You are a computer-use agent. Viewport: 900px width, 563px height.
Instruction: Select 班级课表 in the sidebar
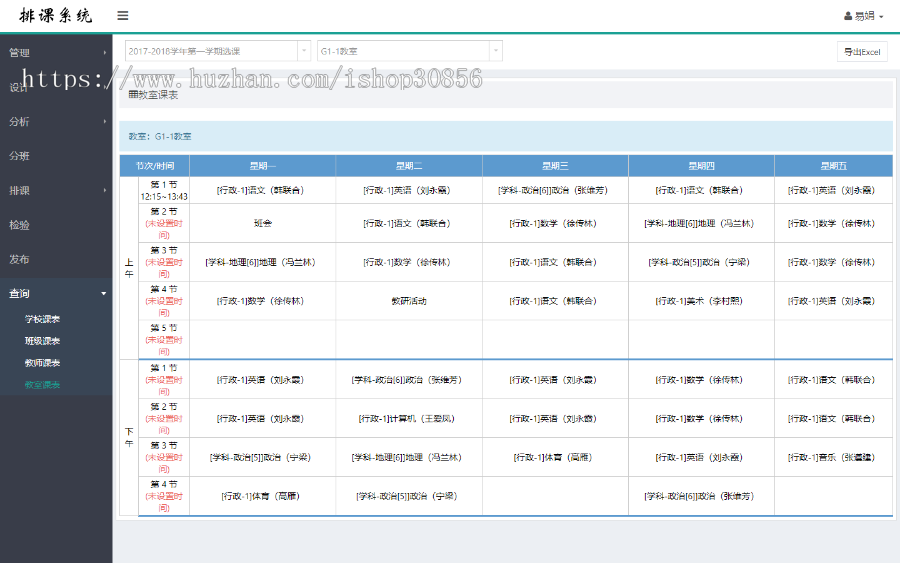pyautogui.click(x=42, y=341)
